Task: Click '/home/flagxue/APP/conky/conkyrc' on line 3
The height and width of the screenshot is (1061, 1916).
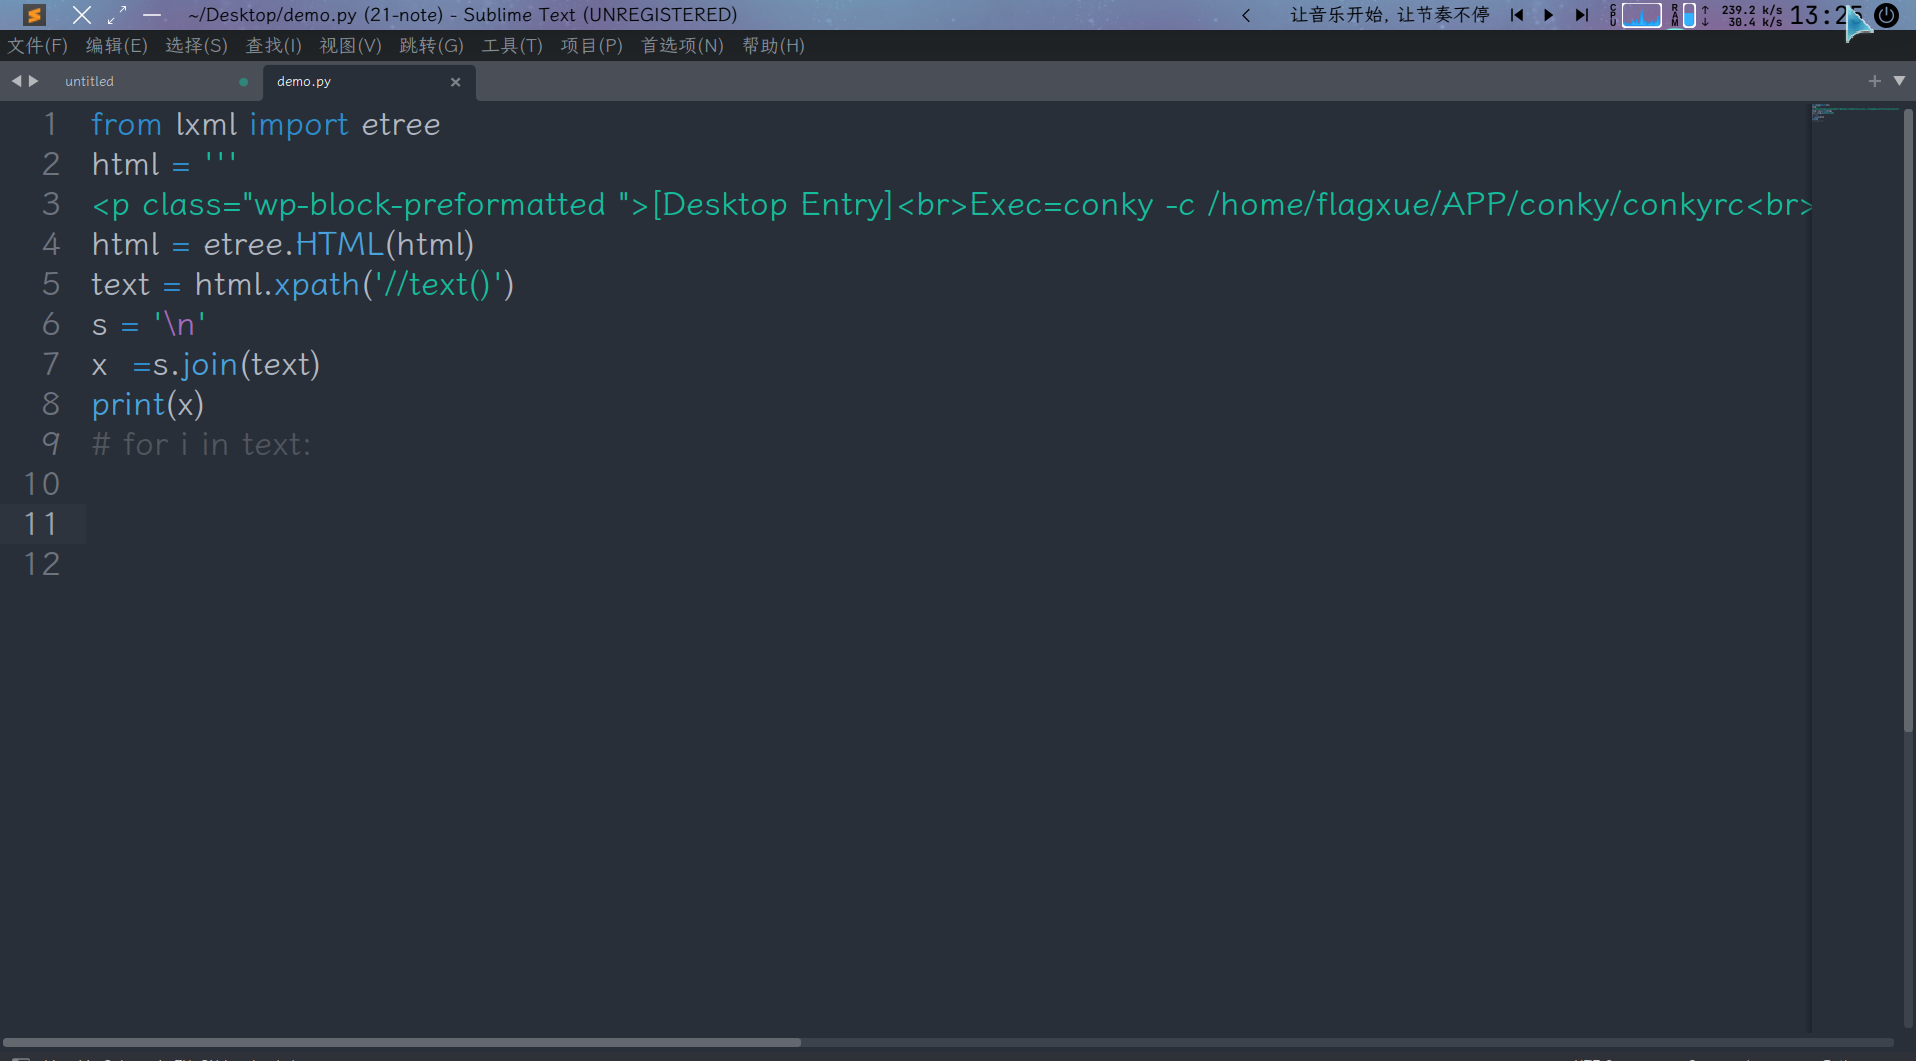Action: (x=1477, y=204)
